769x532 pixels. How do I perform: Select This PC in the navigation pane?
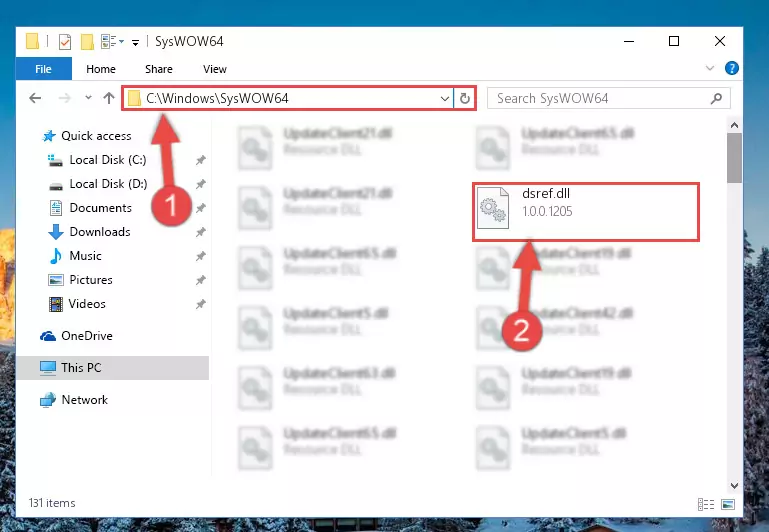pyautogui.click(x=112, y=368)
